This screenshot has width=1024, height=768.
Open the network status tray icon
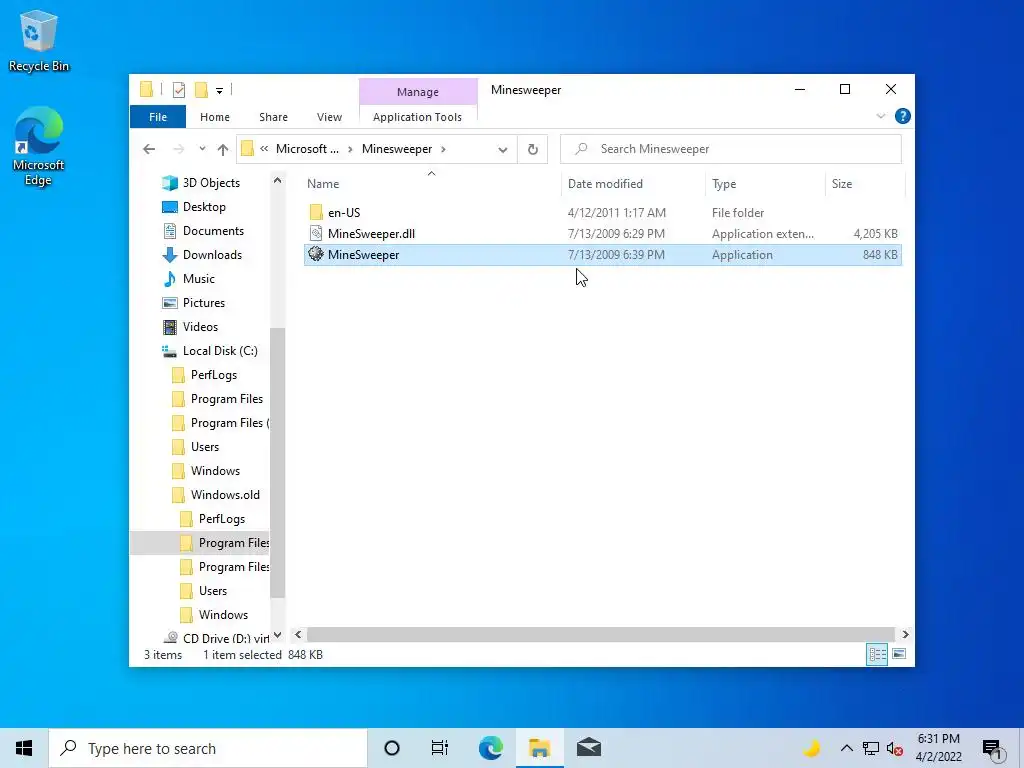(871, 748)
